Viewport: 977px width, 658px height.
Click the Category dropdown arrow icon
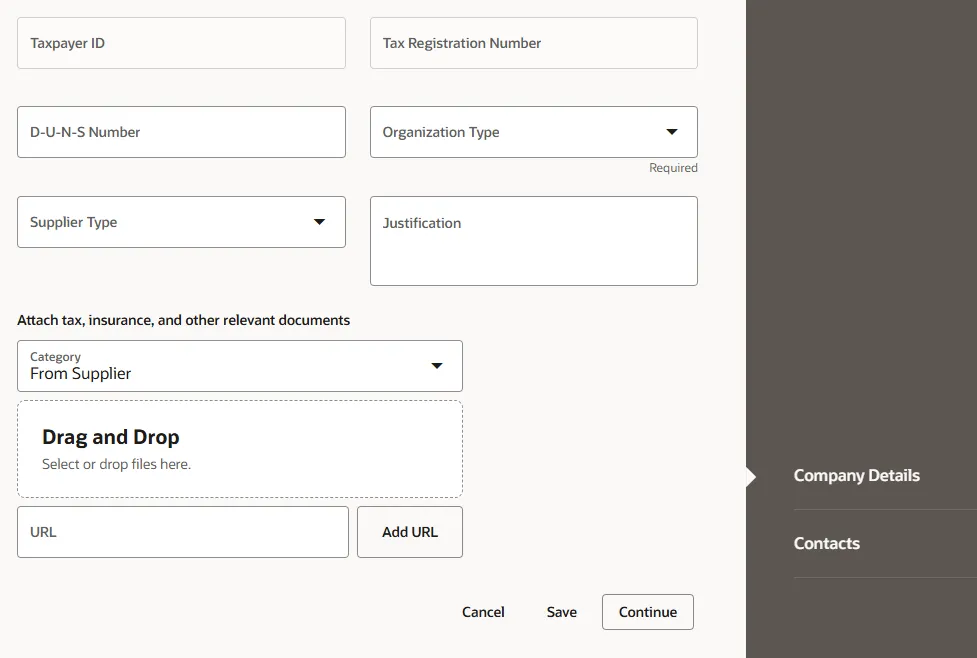[x=437, y=366]
